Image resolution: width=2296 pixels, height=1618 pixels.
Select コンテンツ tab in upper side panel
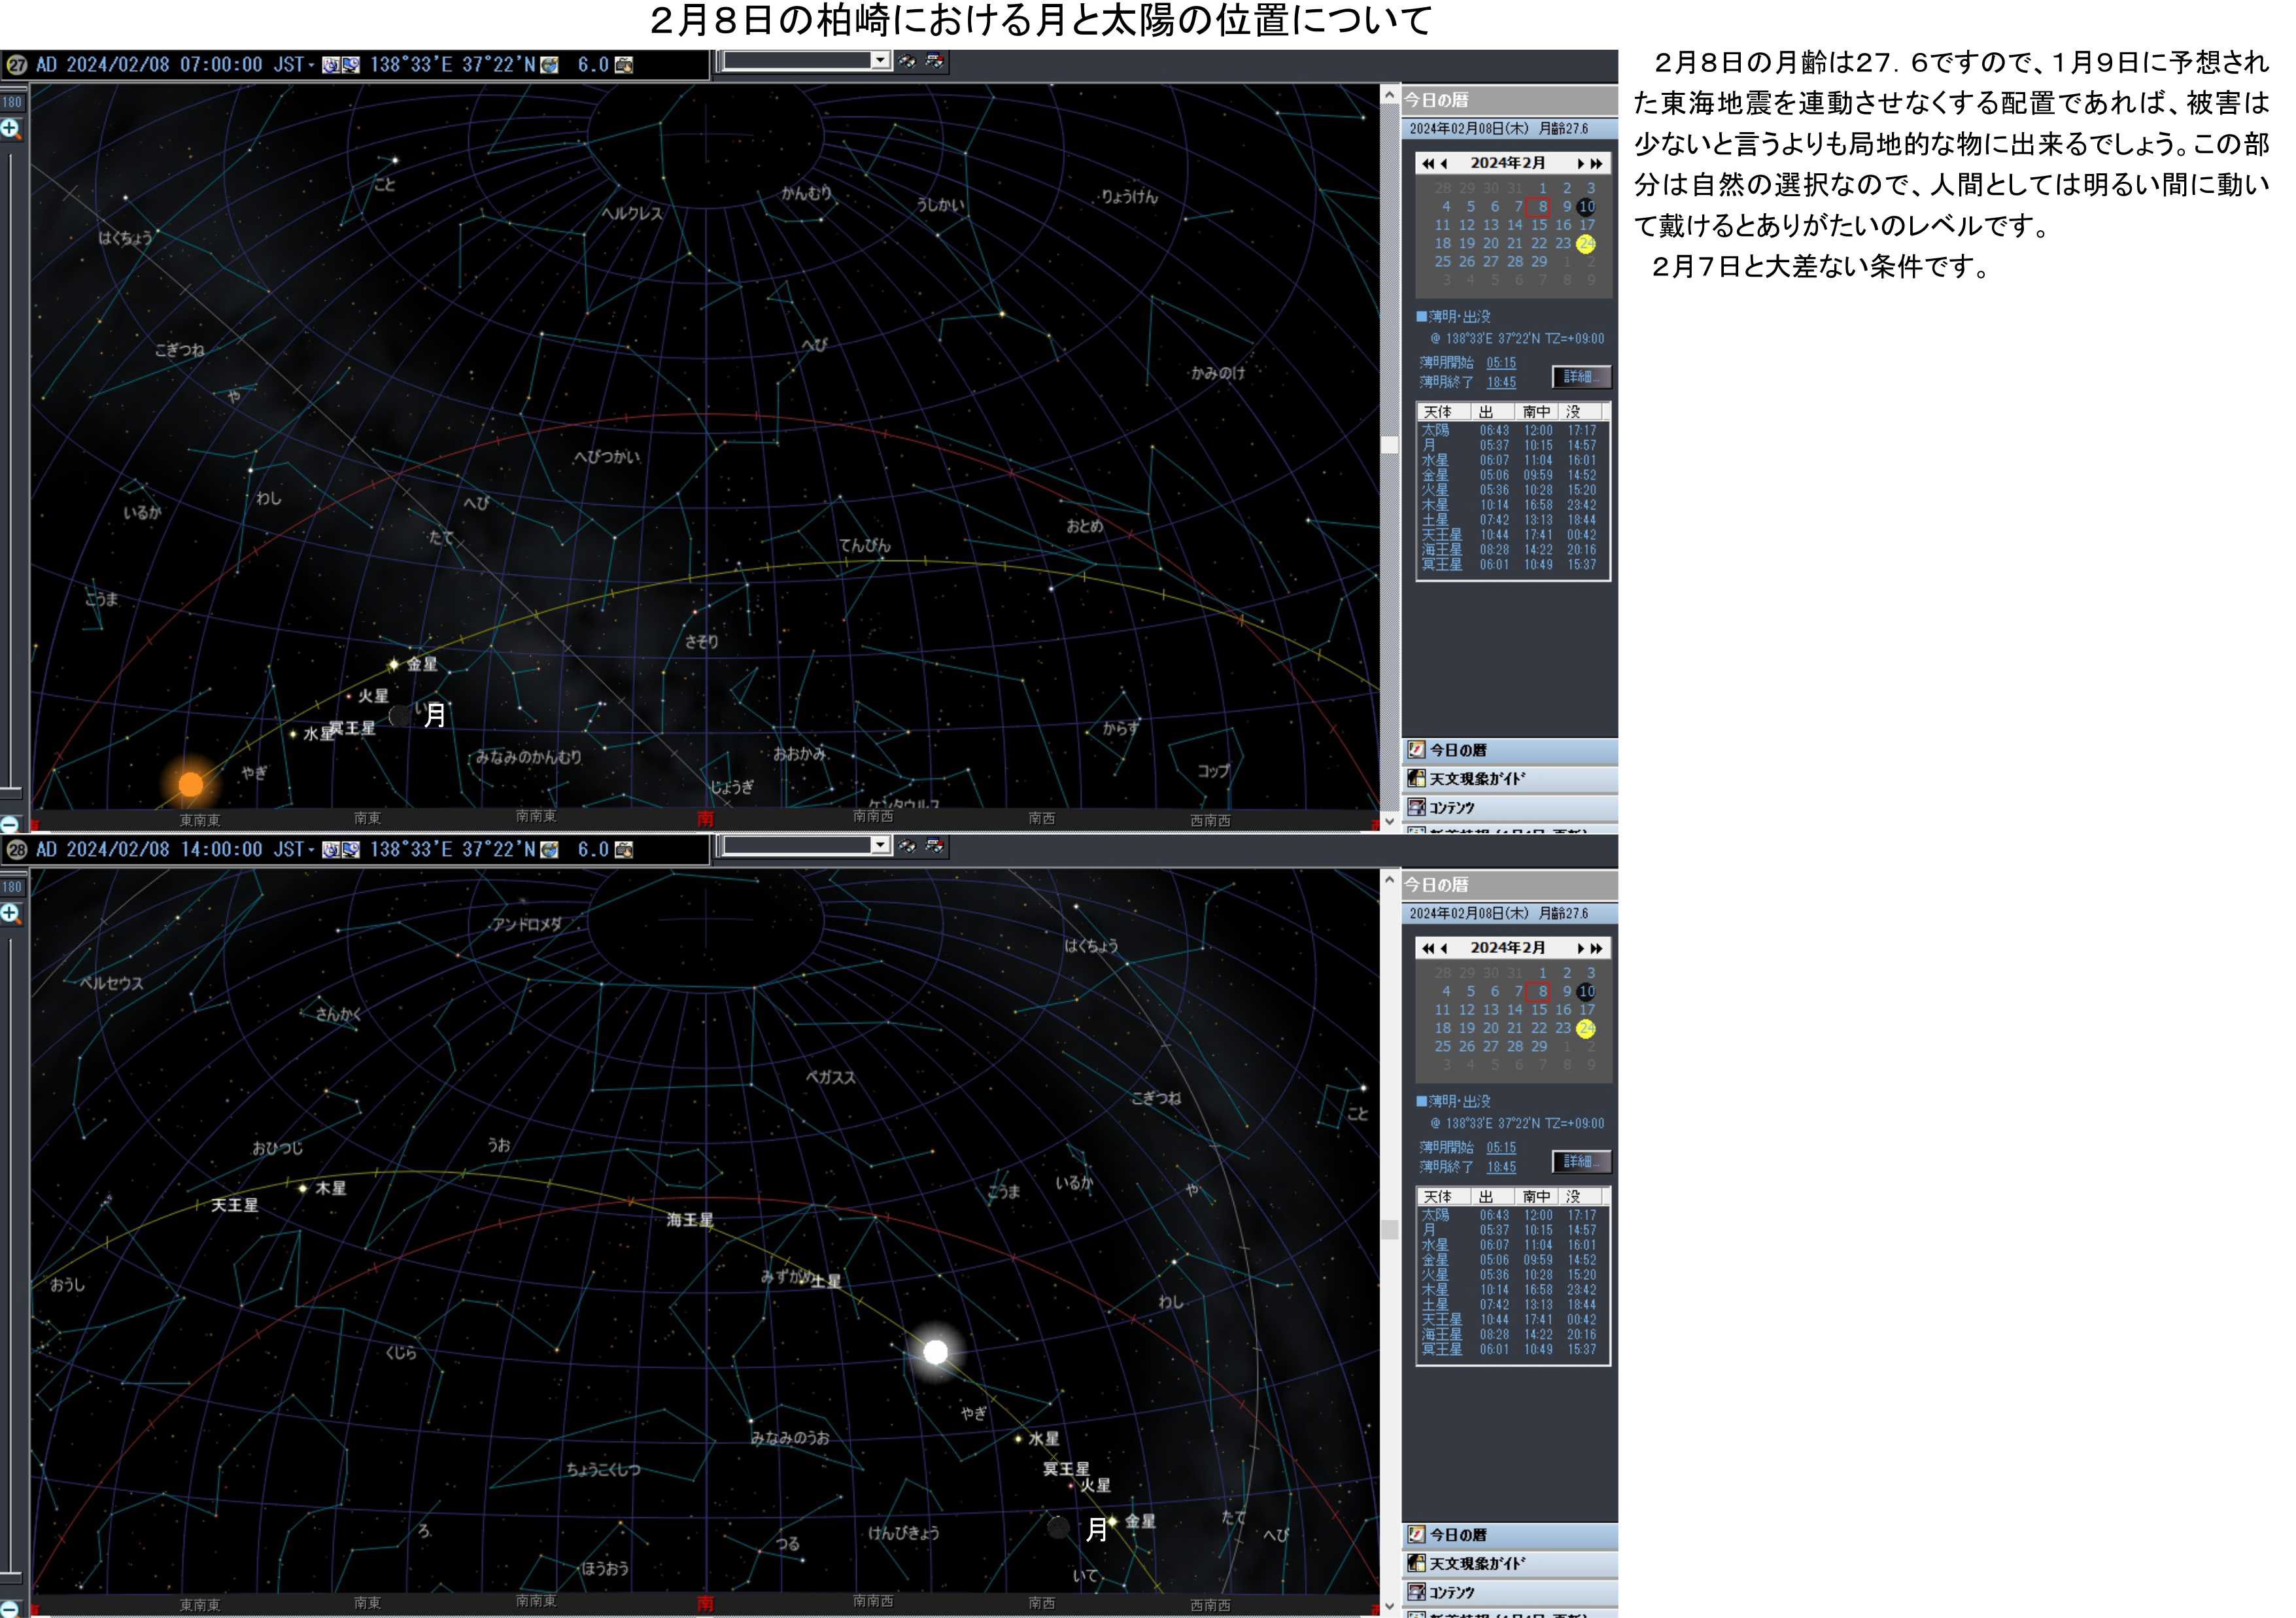click(x=1510, y=807)
